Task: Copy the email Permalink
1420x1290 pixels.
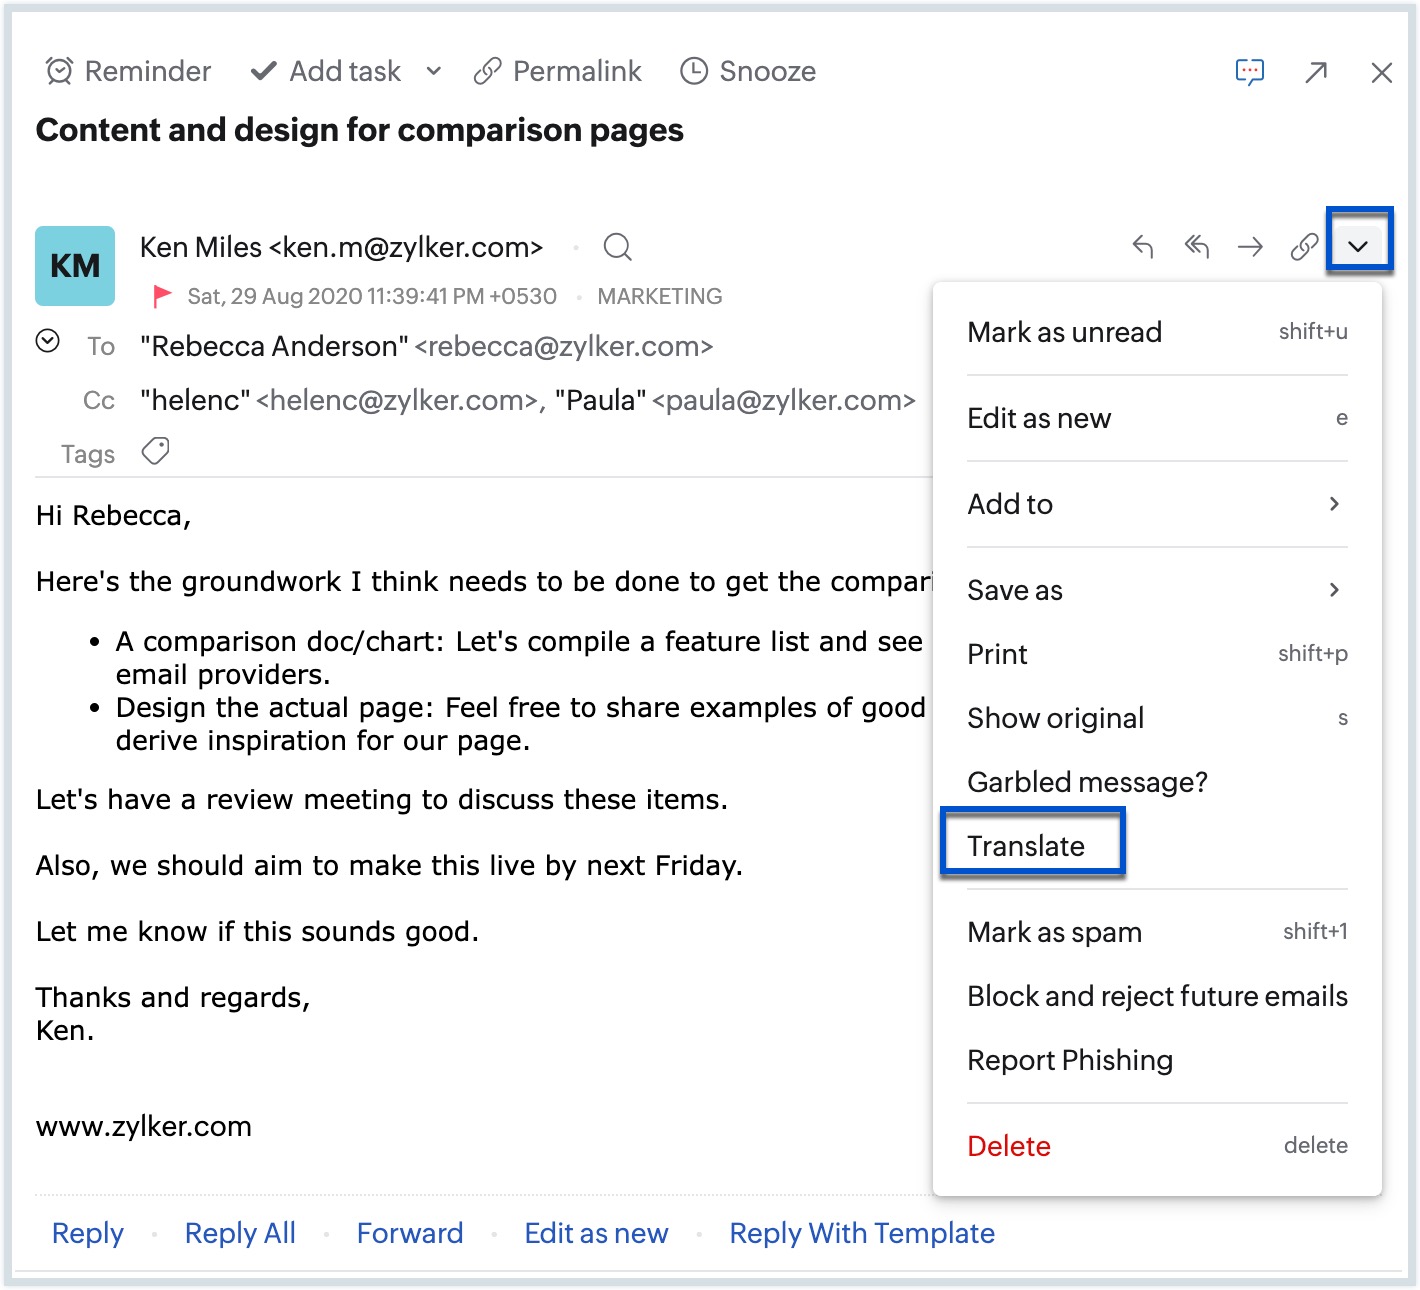Action: point(558,71)
